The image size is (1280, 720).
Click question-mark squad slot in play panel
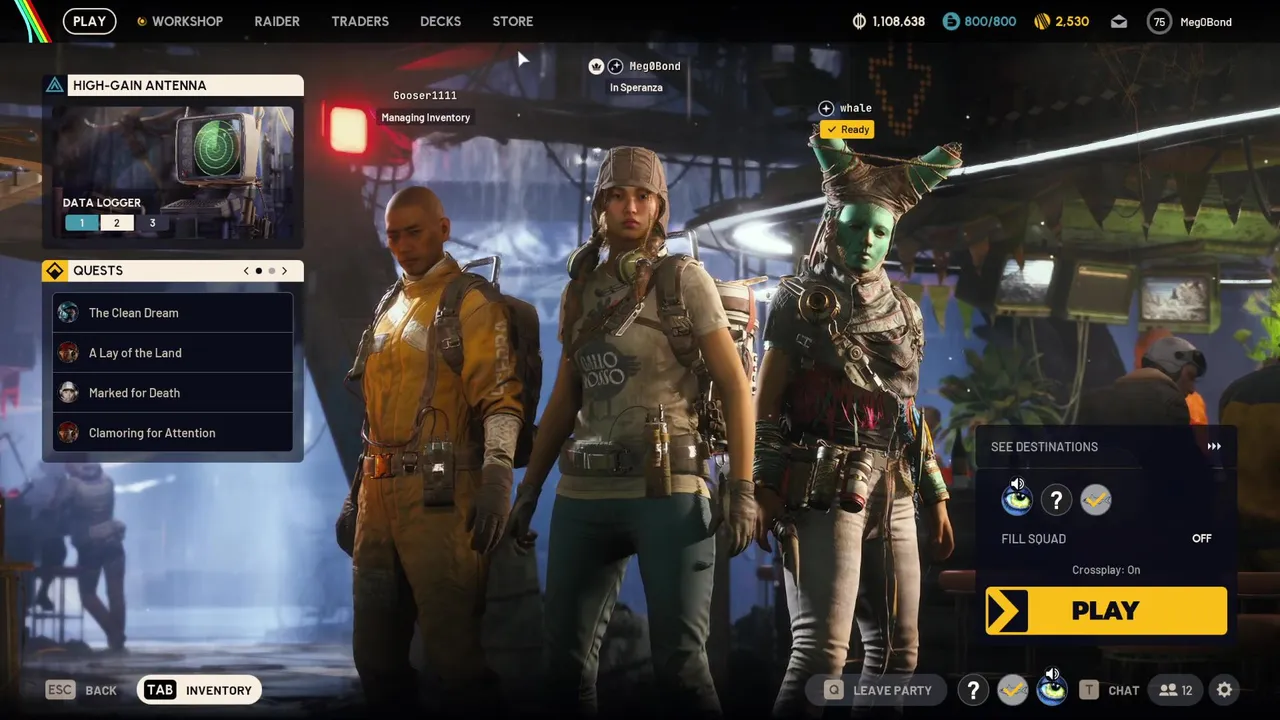1056,499
